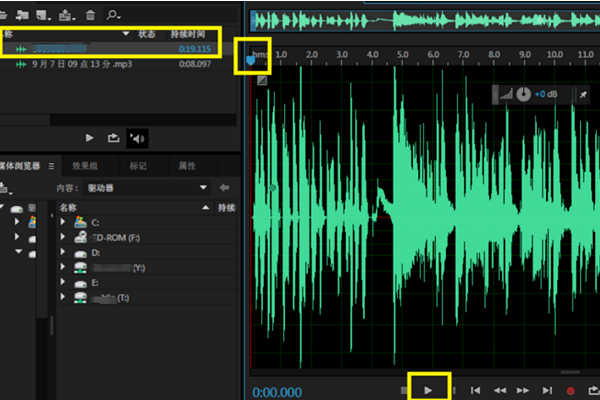Open the file search magnifier icon
This screenshot has width=600, height=400.
pos(113,15)
